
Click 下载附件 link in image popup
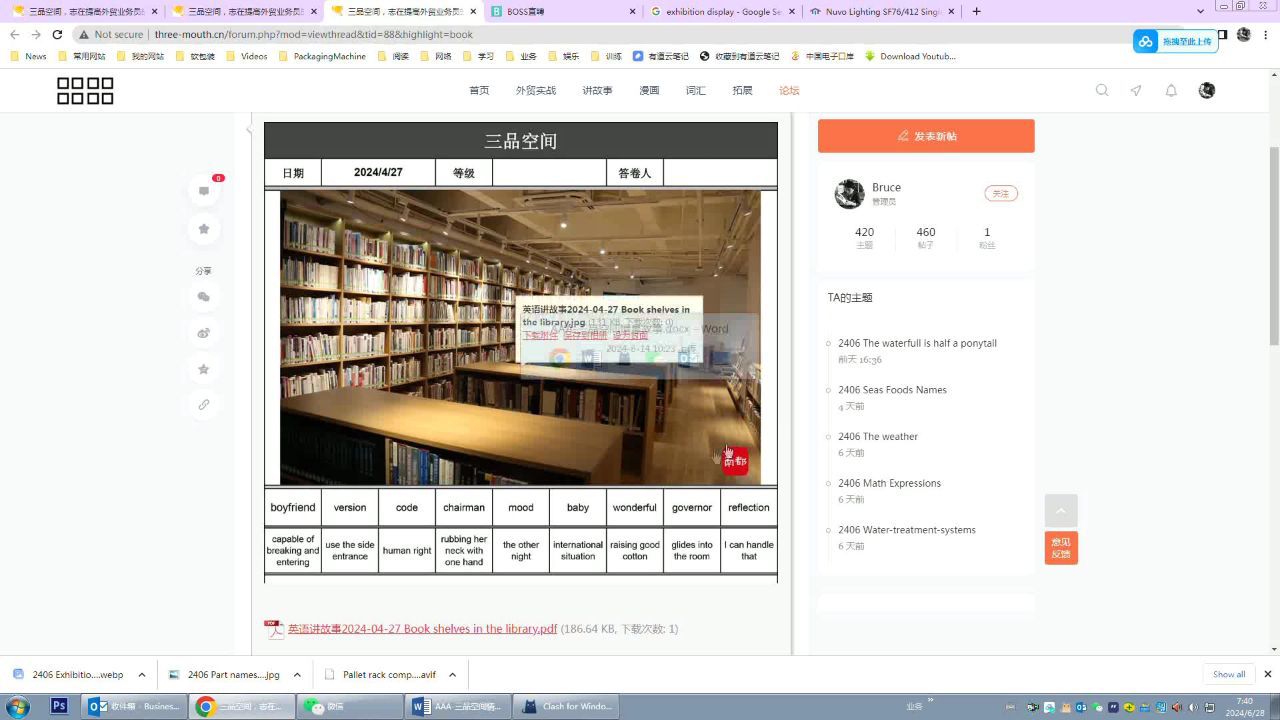[x=540, y=335]
